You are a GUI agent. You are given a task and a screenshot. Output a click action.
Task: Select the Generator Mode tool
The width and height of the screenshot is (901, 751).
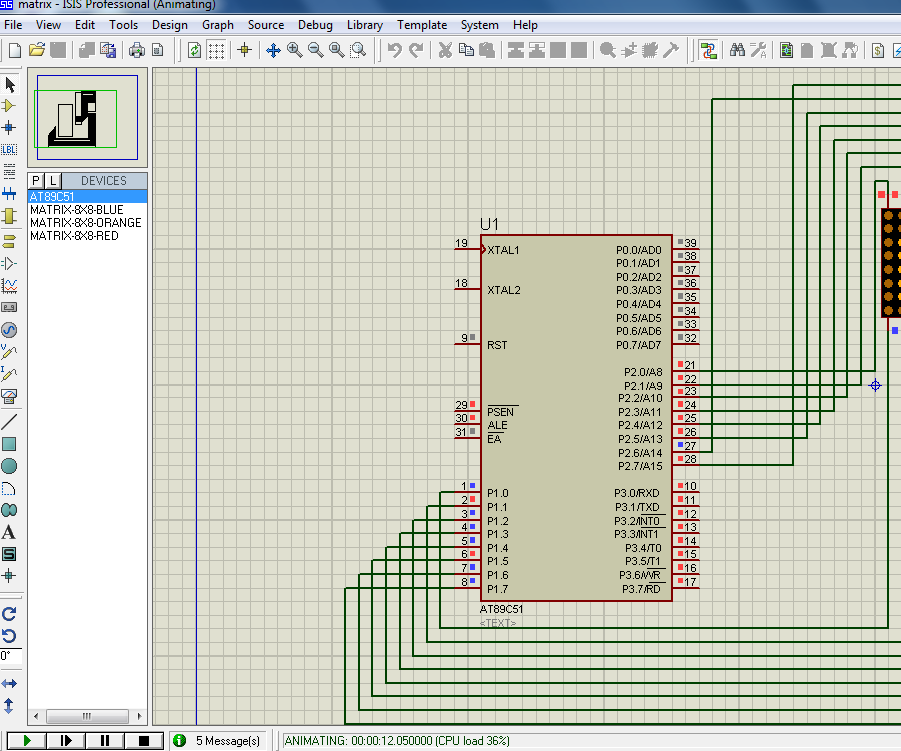[9, 330]
